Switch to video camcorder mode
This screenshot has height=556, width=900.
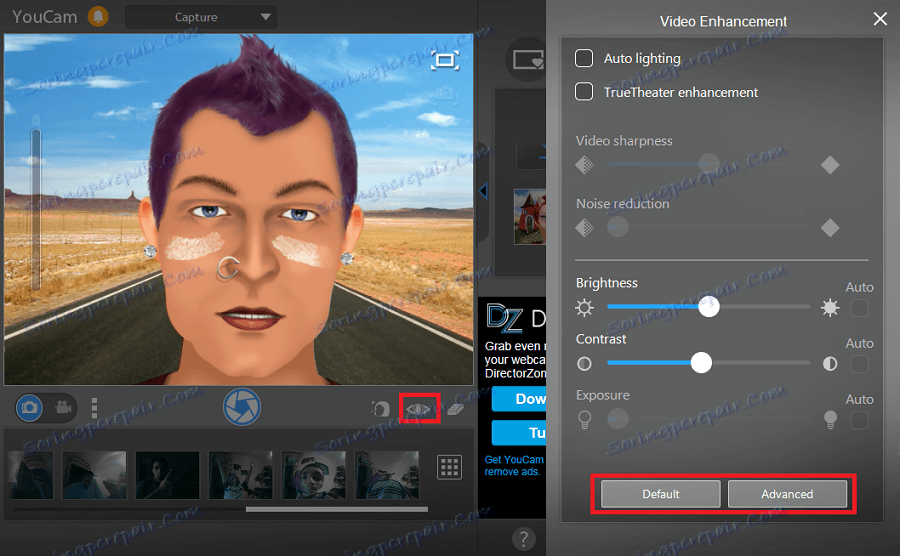[x=63, y=407]
